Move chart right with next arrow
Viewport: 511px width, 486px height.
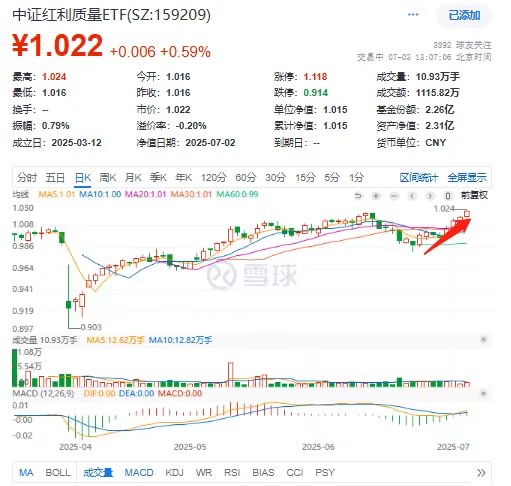(430, 196)
